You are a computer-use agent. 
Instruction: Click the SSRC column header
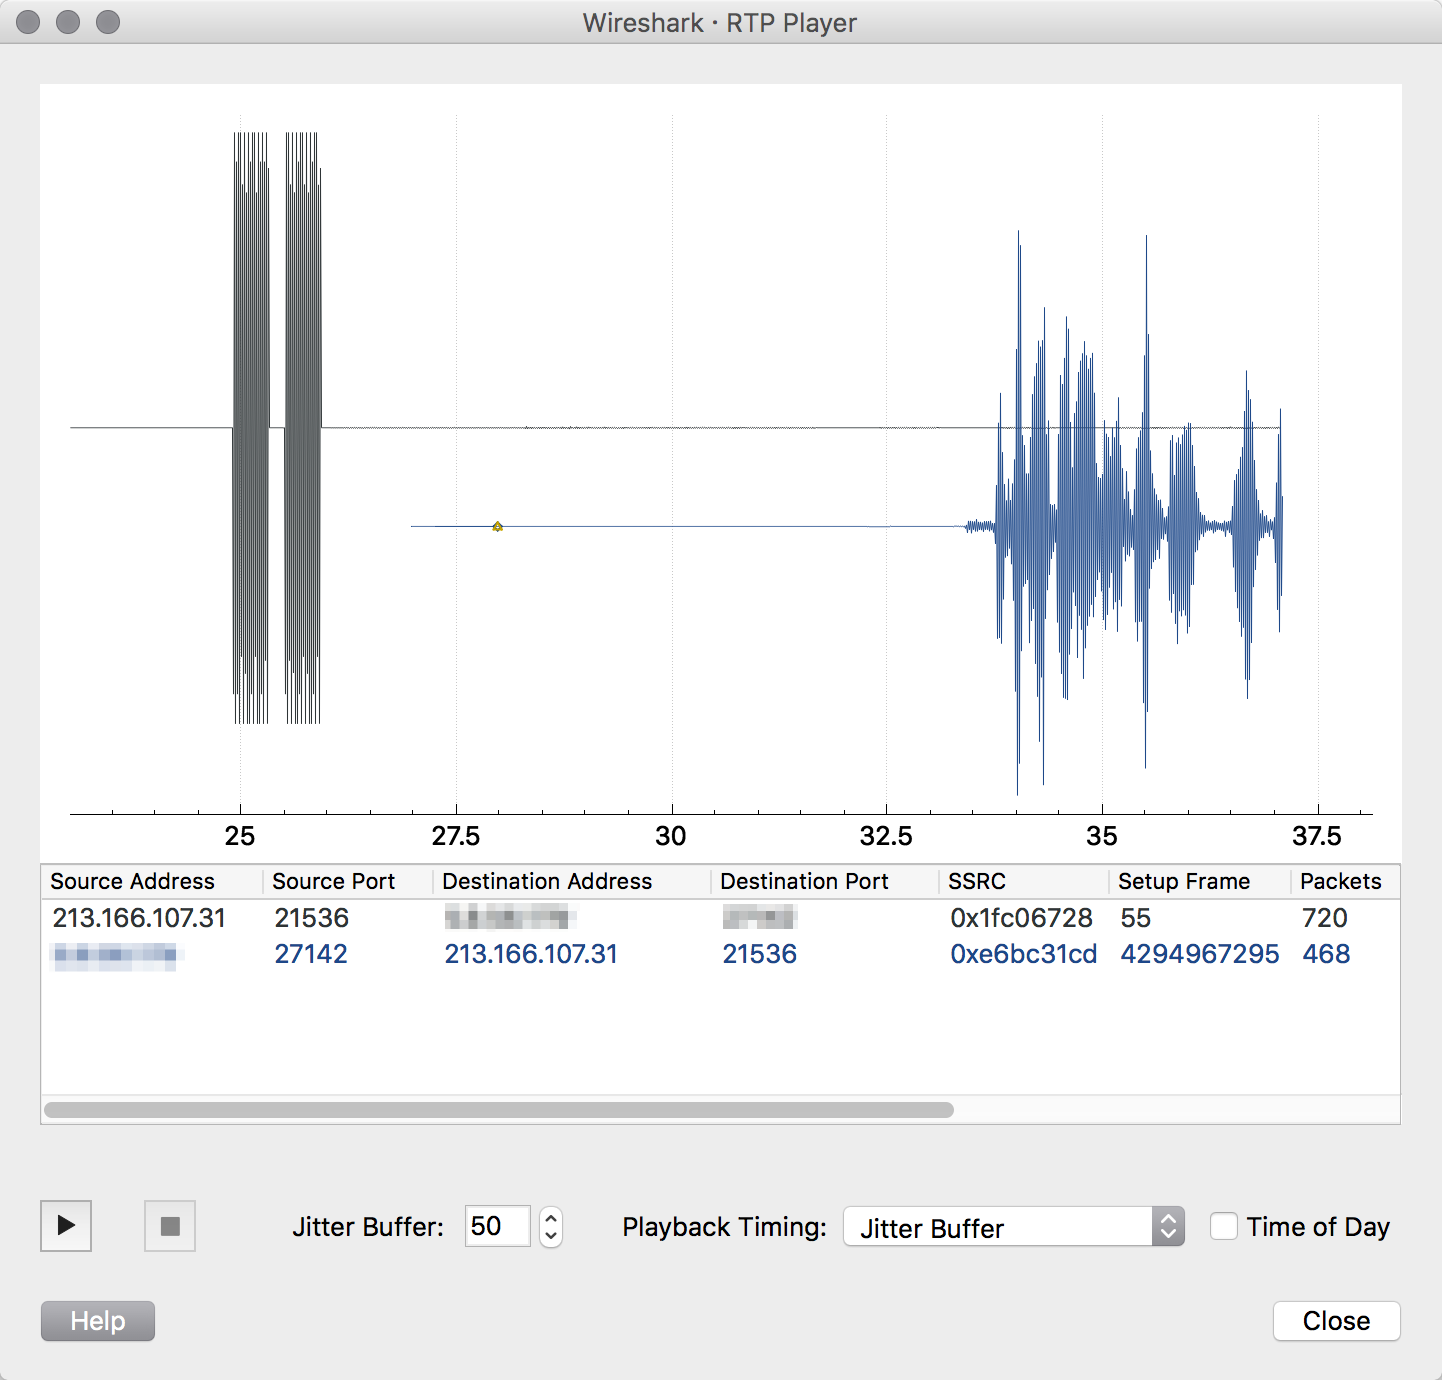[1024, 882]
